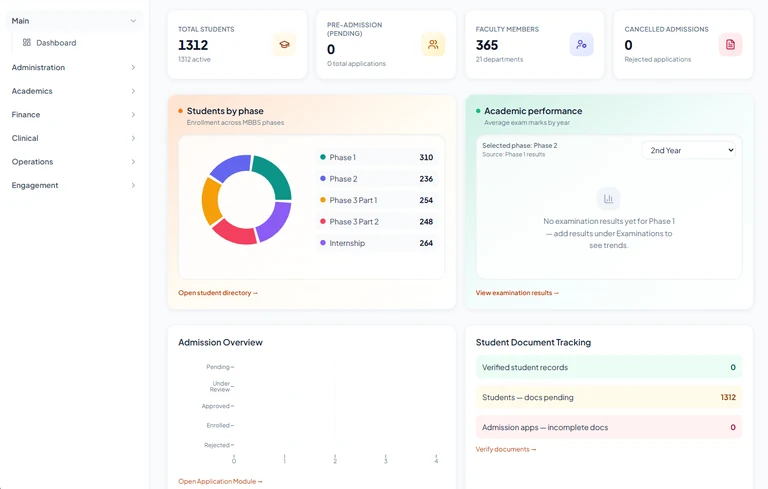Click the Admission Overview heading

(x=220, y=342)
